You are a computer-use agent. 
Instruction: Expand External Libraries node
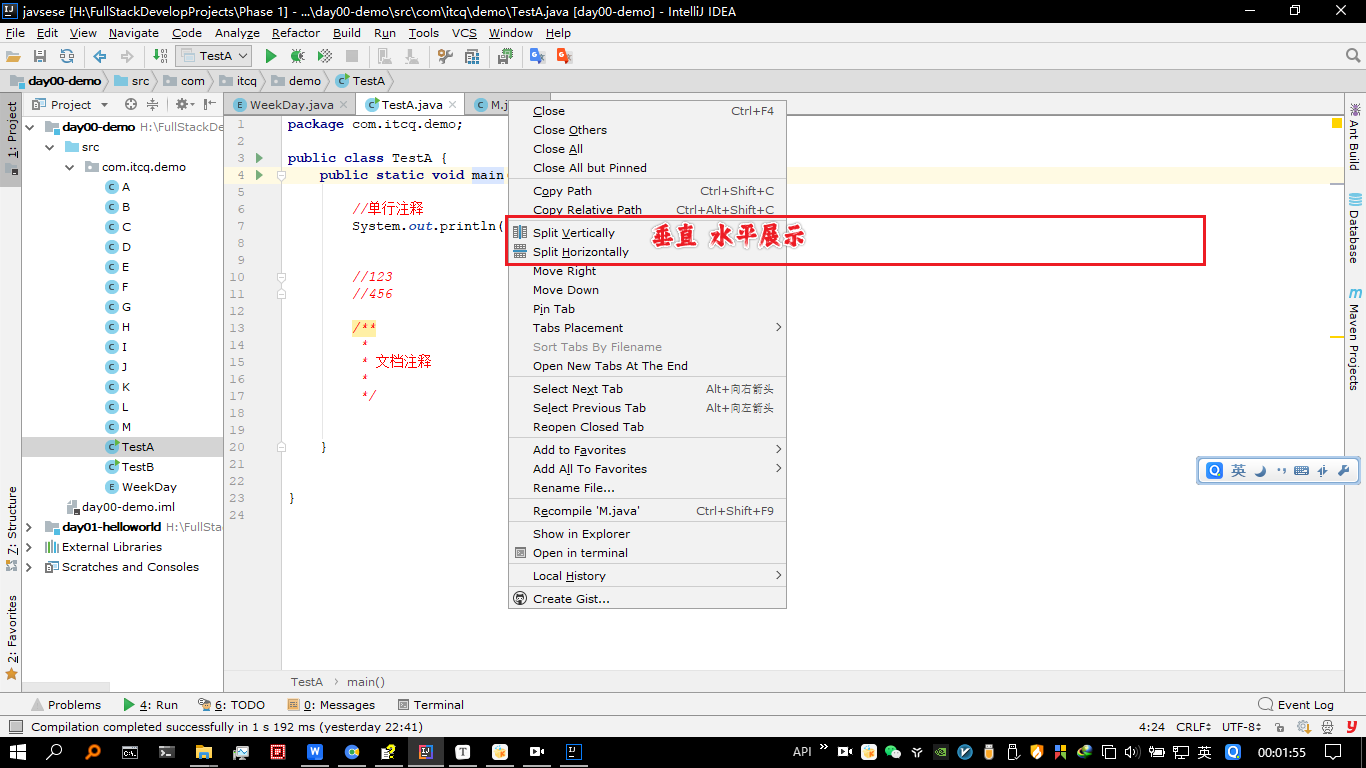tap(29, 547)
